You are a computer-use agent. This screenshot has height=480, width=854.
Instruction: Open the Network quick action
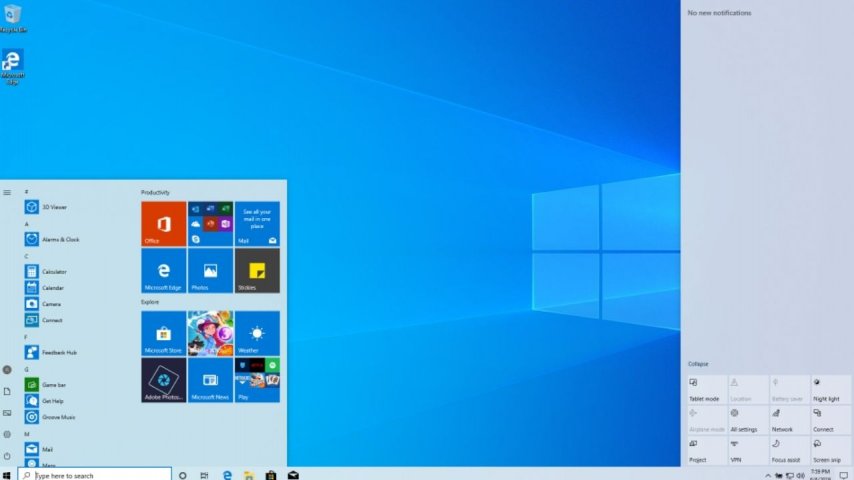coord(789,420)
